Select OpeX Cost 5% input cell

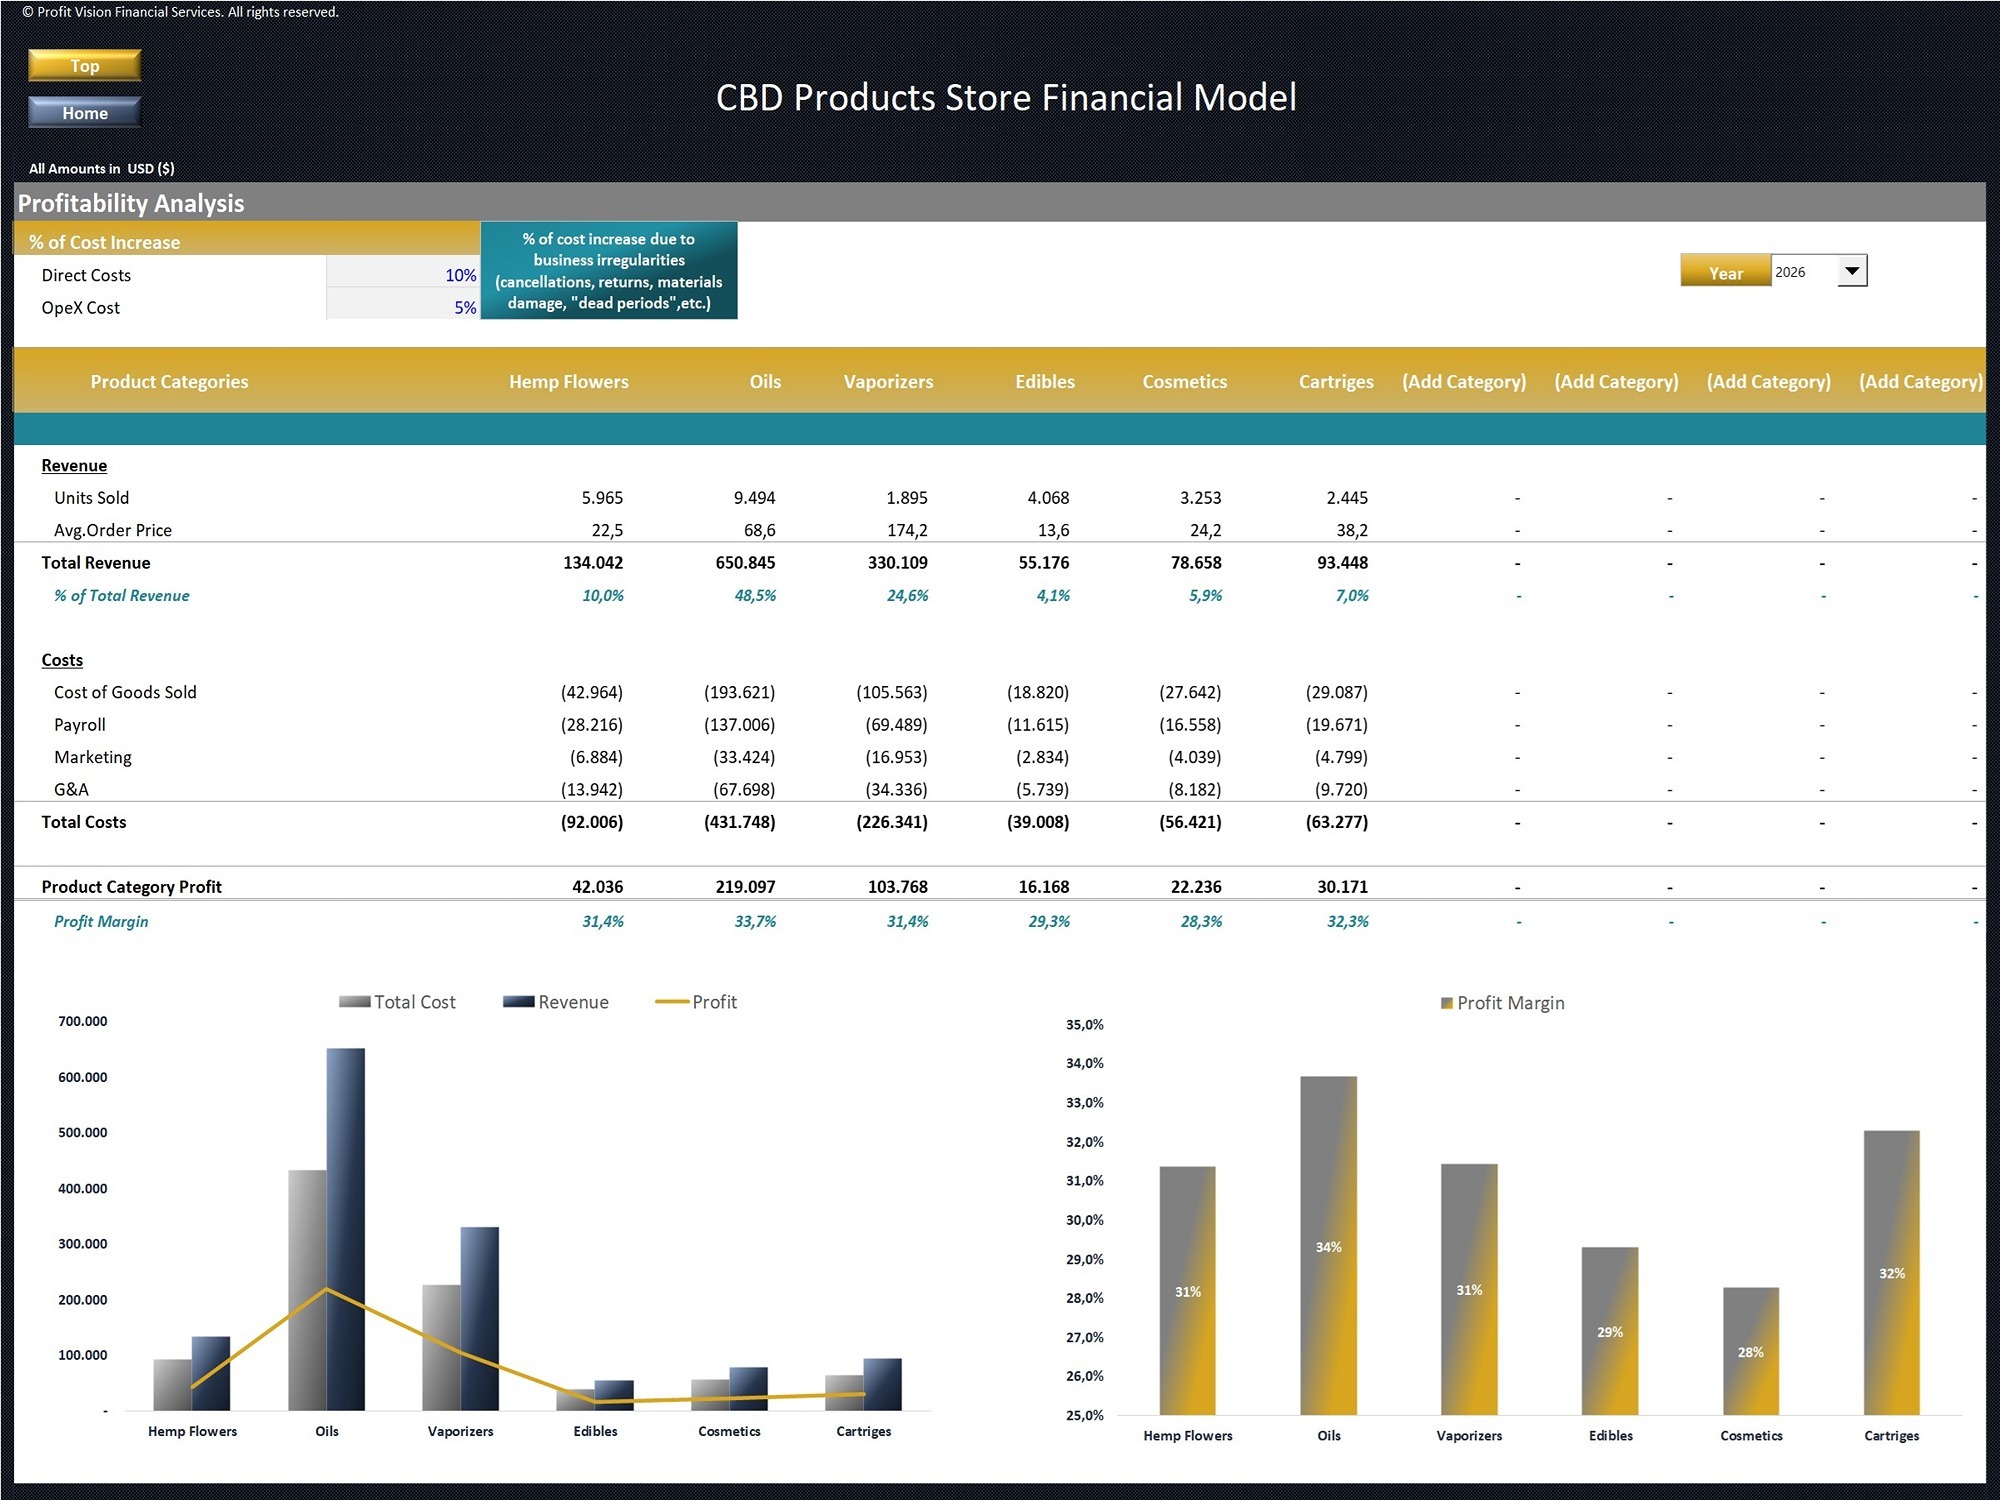(403, 307)
